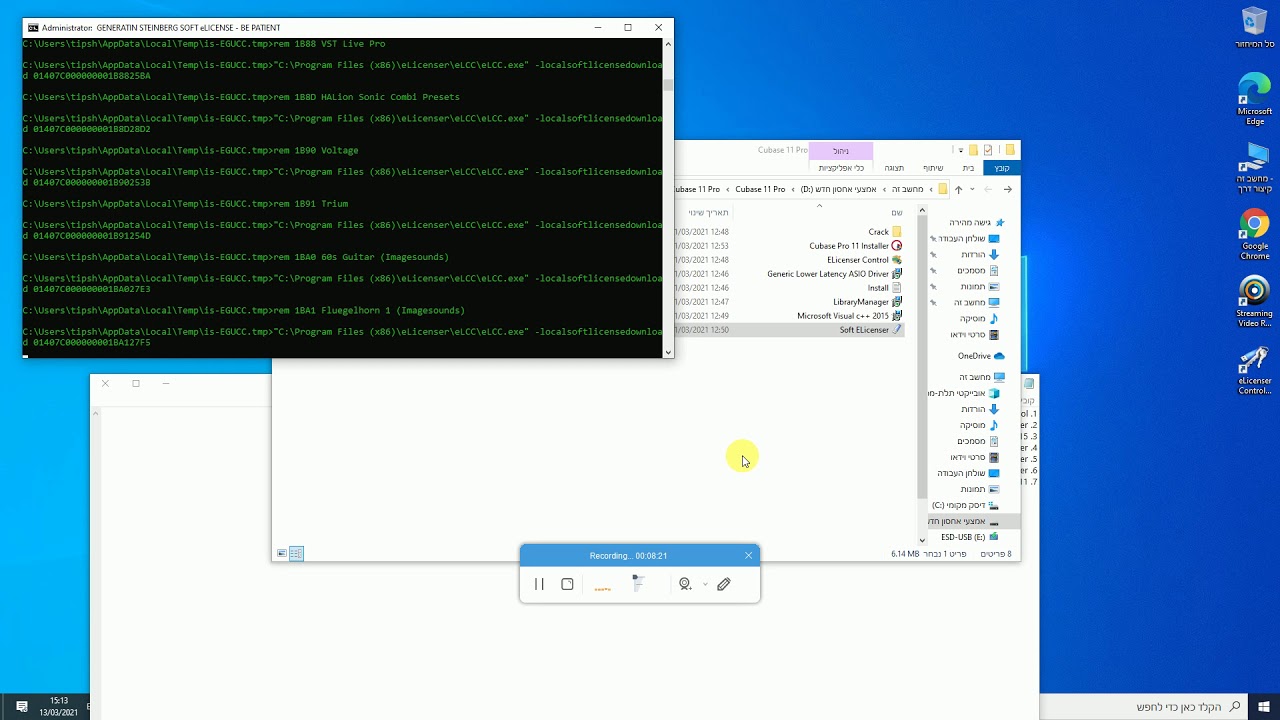
Task: Open the בית (Home) ribbon tab
Action: click(x=968, y=168)
